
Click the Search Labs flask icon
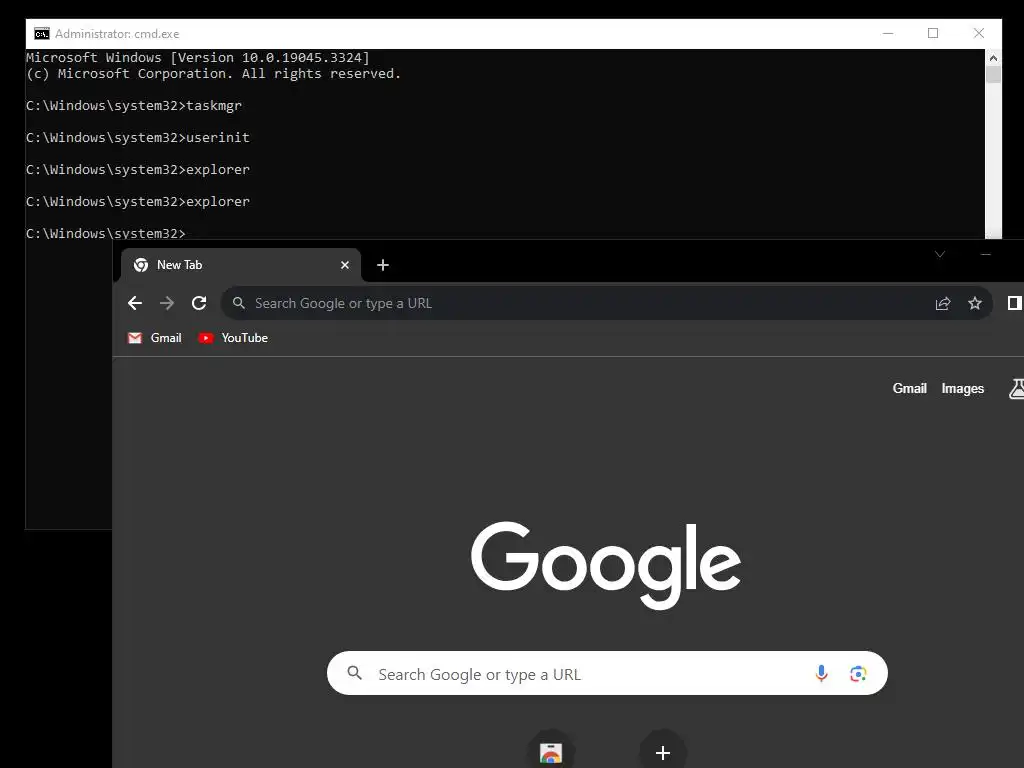pos(1016,389)
